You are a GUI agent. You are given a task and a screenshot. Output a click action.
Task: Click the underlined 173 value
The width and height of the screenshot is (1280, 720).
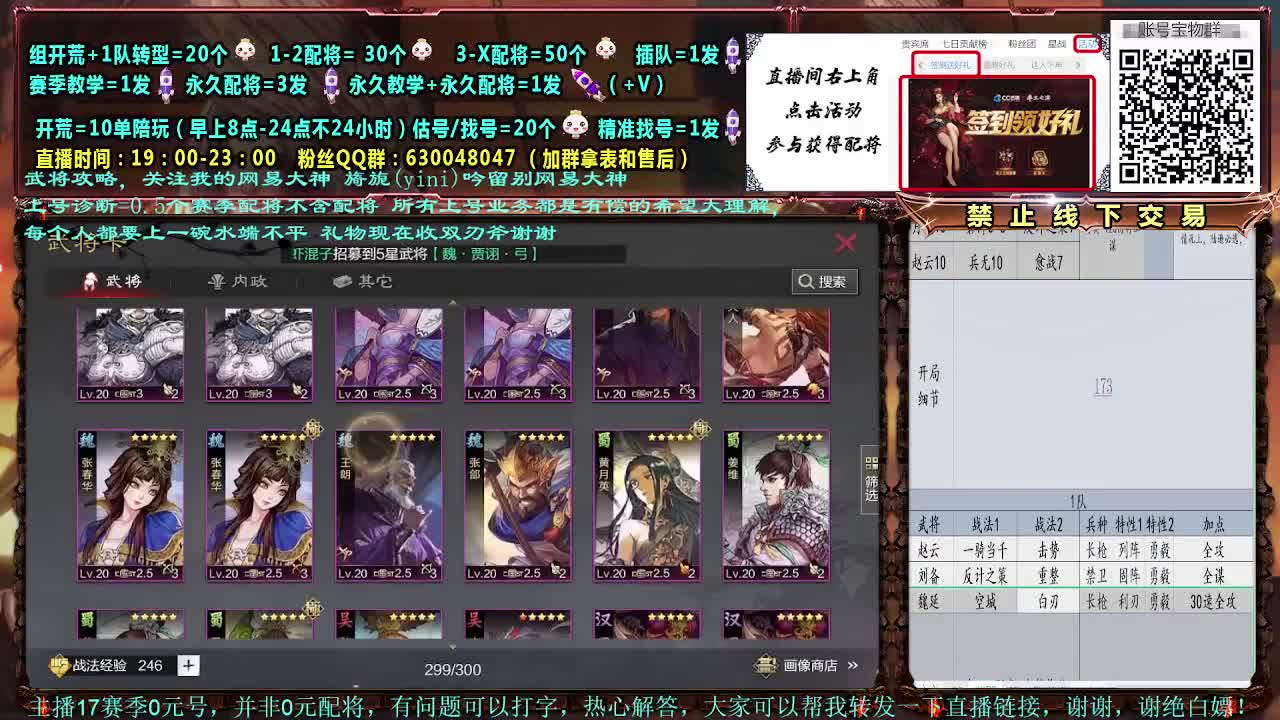[x=1103, y=387]
